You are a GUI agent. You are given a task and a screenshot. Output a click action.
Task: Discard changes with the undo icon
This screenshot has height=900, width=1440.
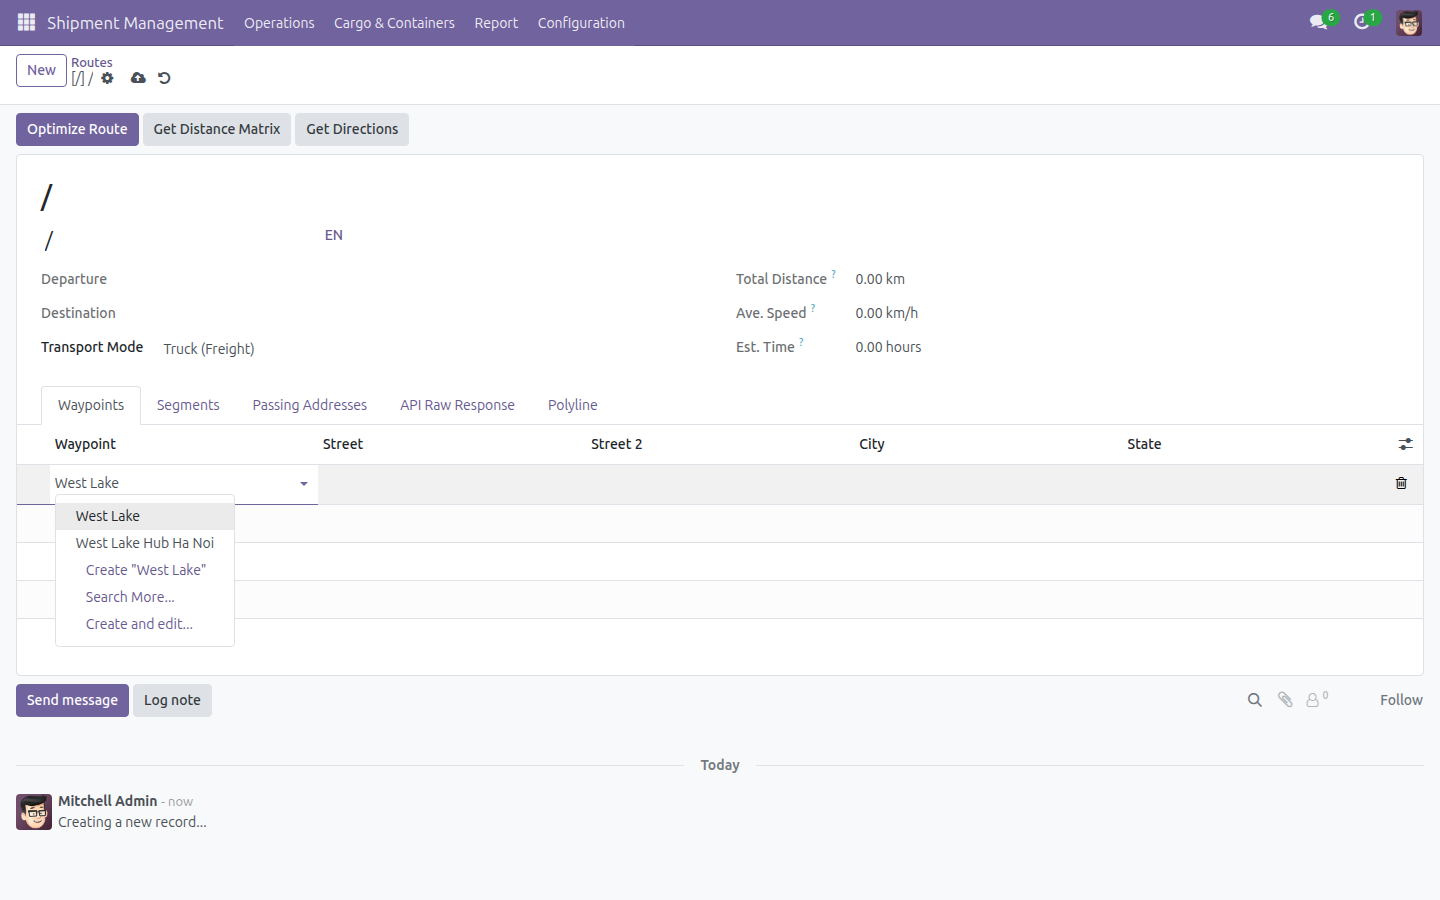[x=164, y=78]
